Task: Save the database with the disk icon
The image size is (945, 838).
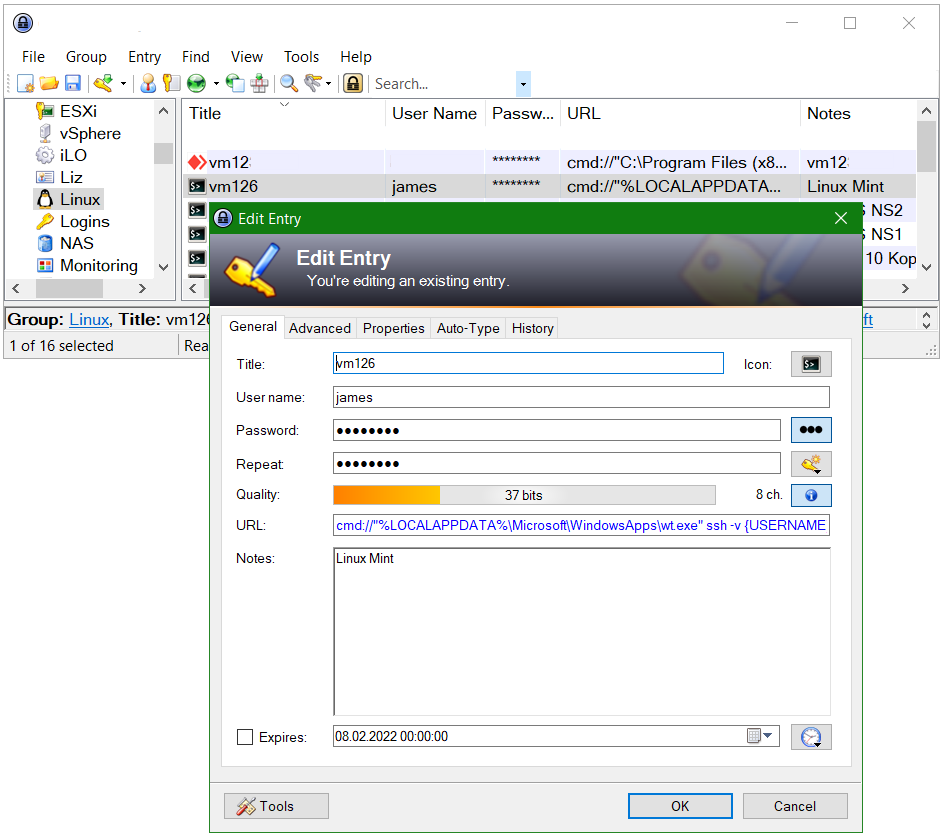Action: point(72,83)
